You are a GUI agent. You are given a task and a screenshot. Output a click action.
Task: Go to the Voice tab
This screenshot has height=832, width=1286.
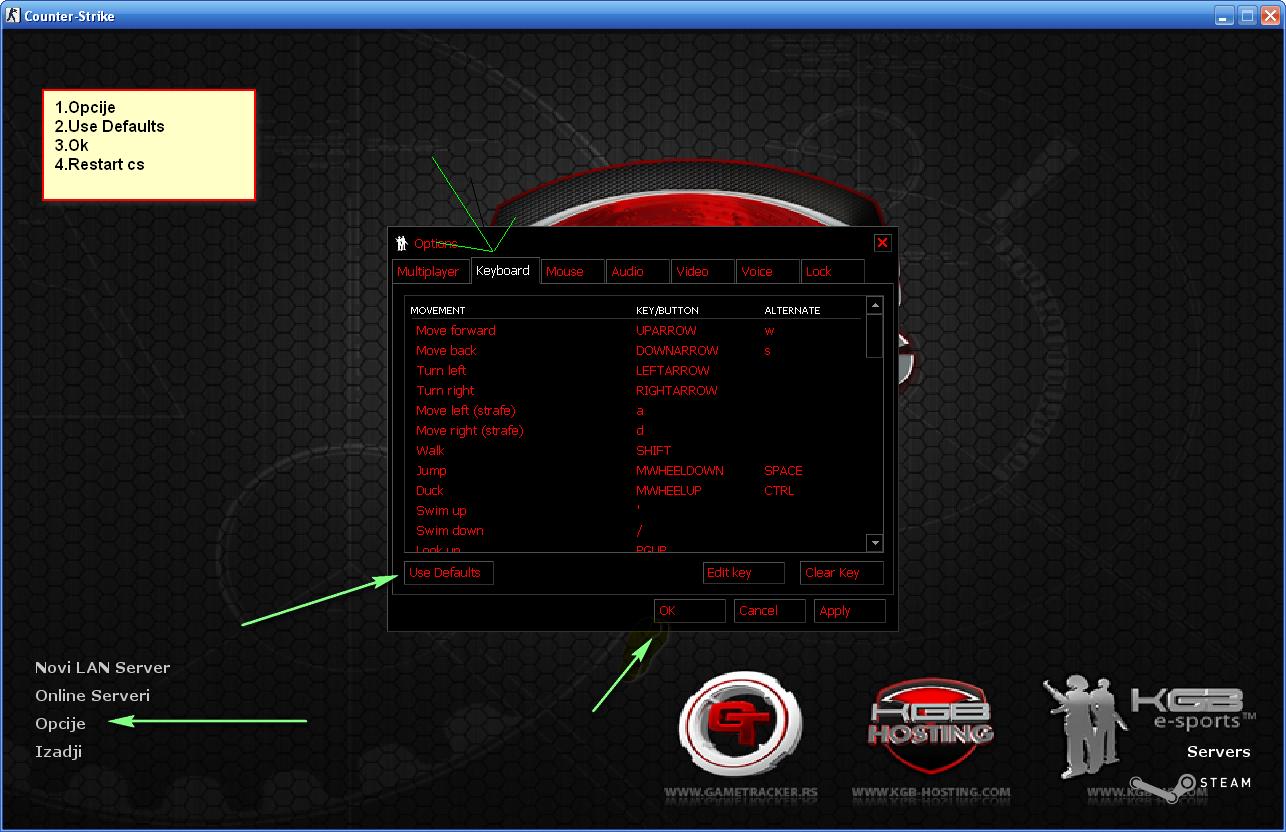(x=768, y=271)
